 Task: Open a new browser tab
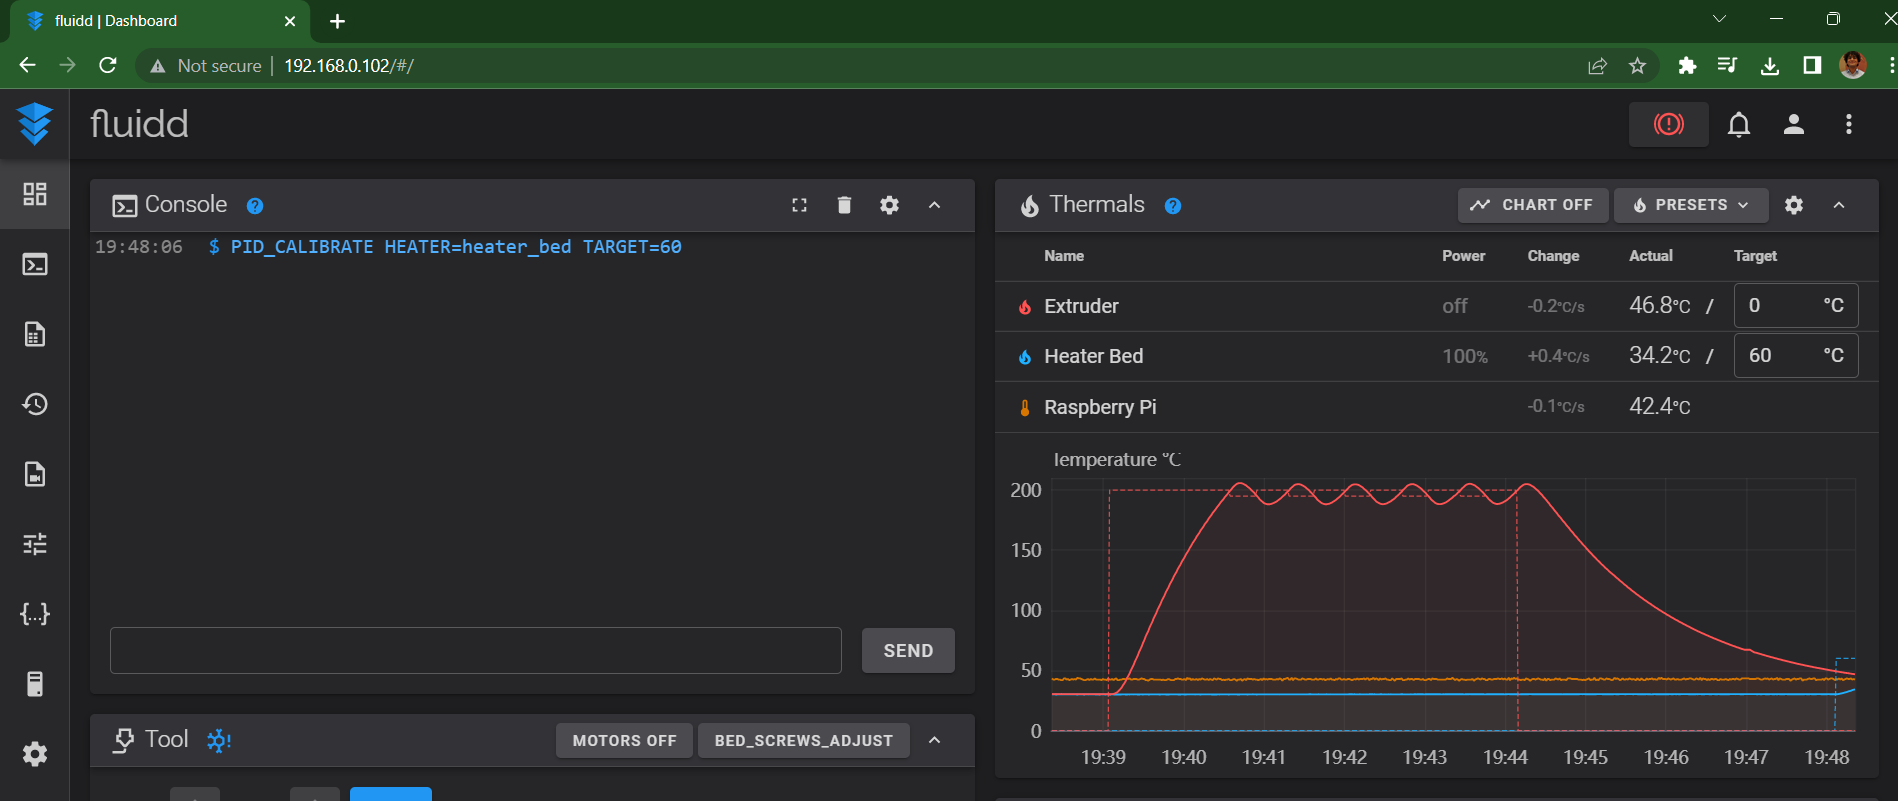tap(338, 21)
